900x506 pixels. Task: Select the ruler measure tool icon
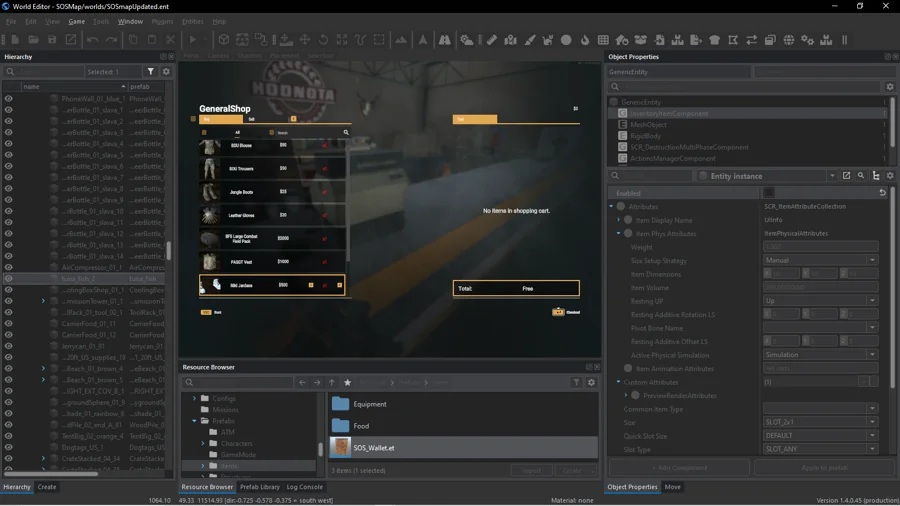(492, 40)
